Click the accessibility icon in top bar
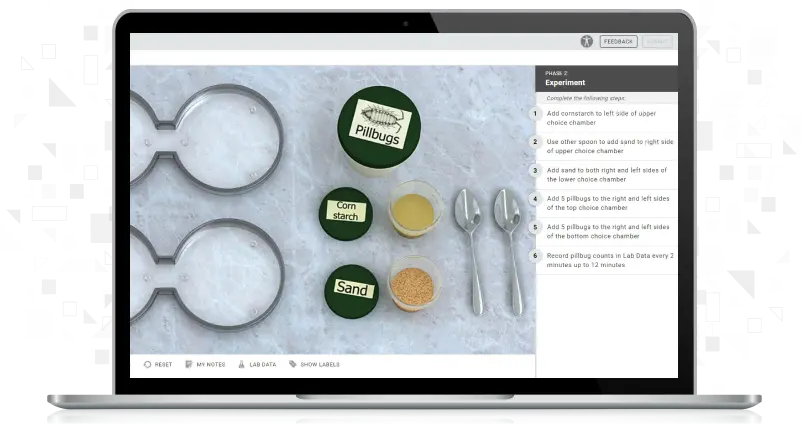This screenshot has height=424, width=804. tap(587, 42)
